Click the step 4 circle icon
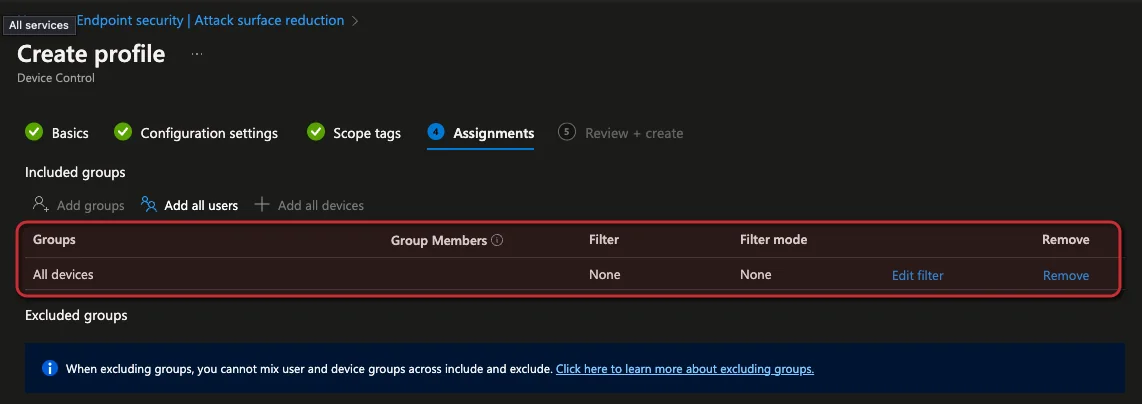Viewport: 1142px width, 404px height. (x=436, y=132)
